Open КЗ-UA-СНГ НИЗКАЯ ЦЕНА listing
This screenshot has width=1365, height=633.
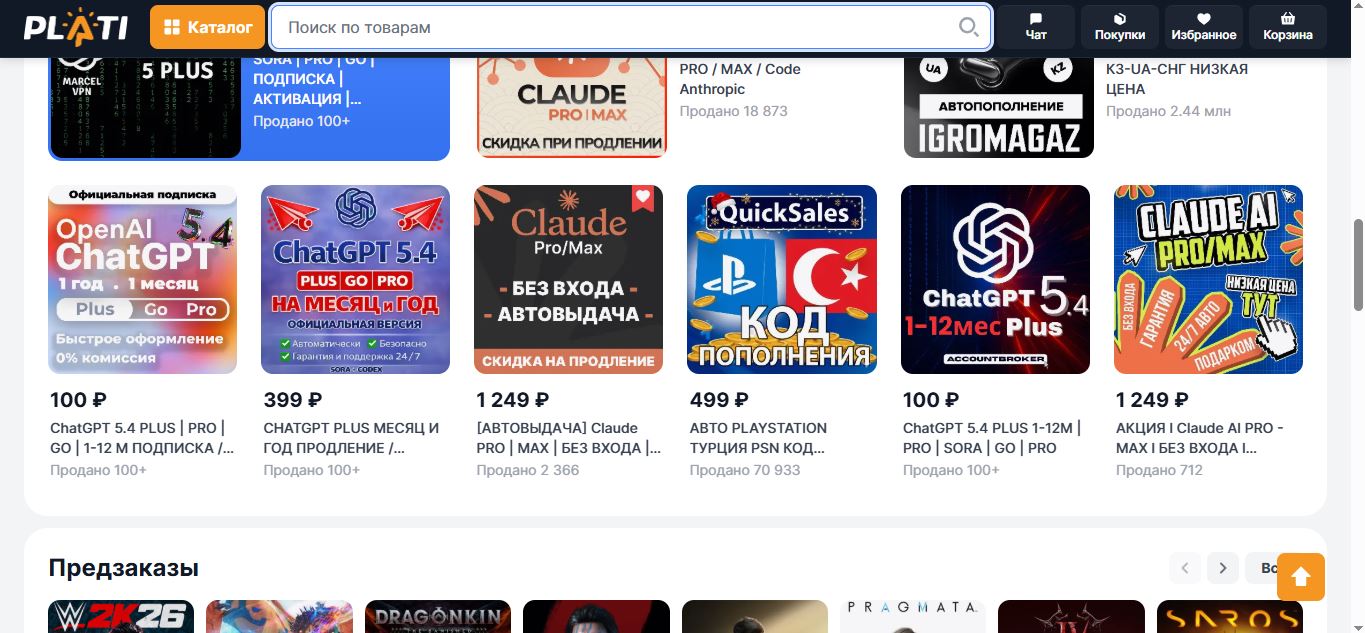(x=1177, y=79)
